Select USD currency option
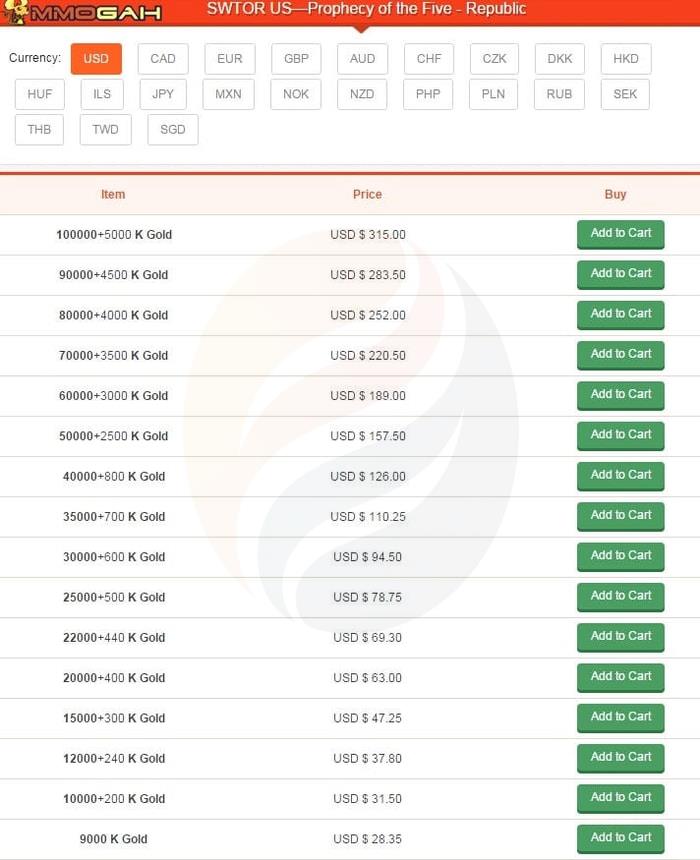700x860 pixels. [96, 59]
